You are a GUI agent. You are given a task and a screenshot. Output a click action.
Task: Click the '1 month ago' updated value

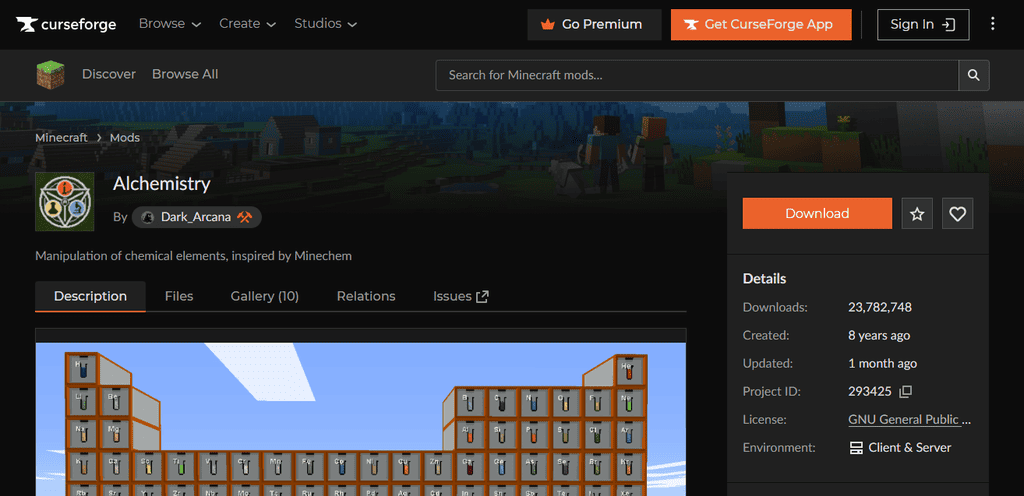coord(882,364)
